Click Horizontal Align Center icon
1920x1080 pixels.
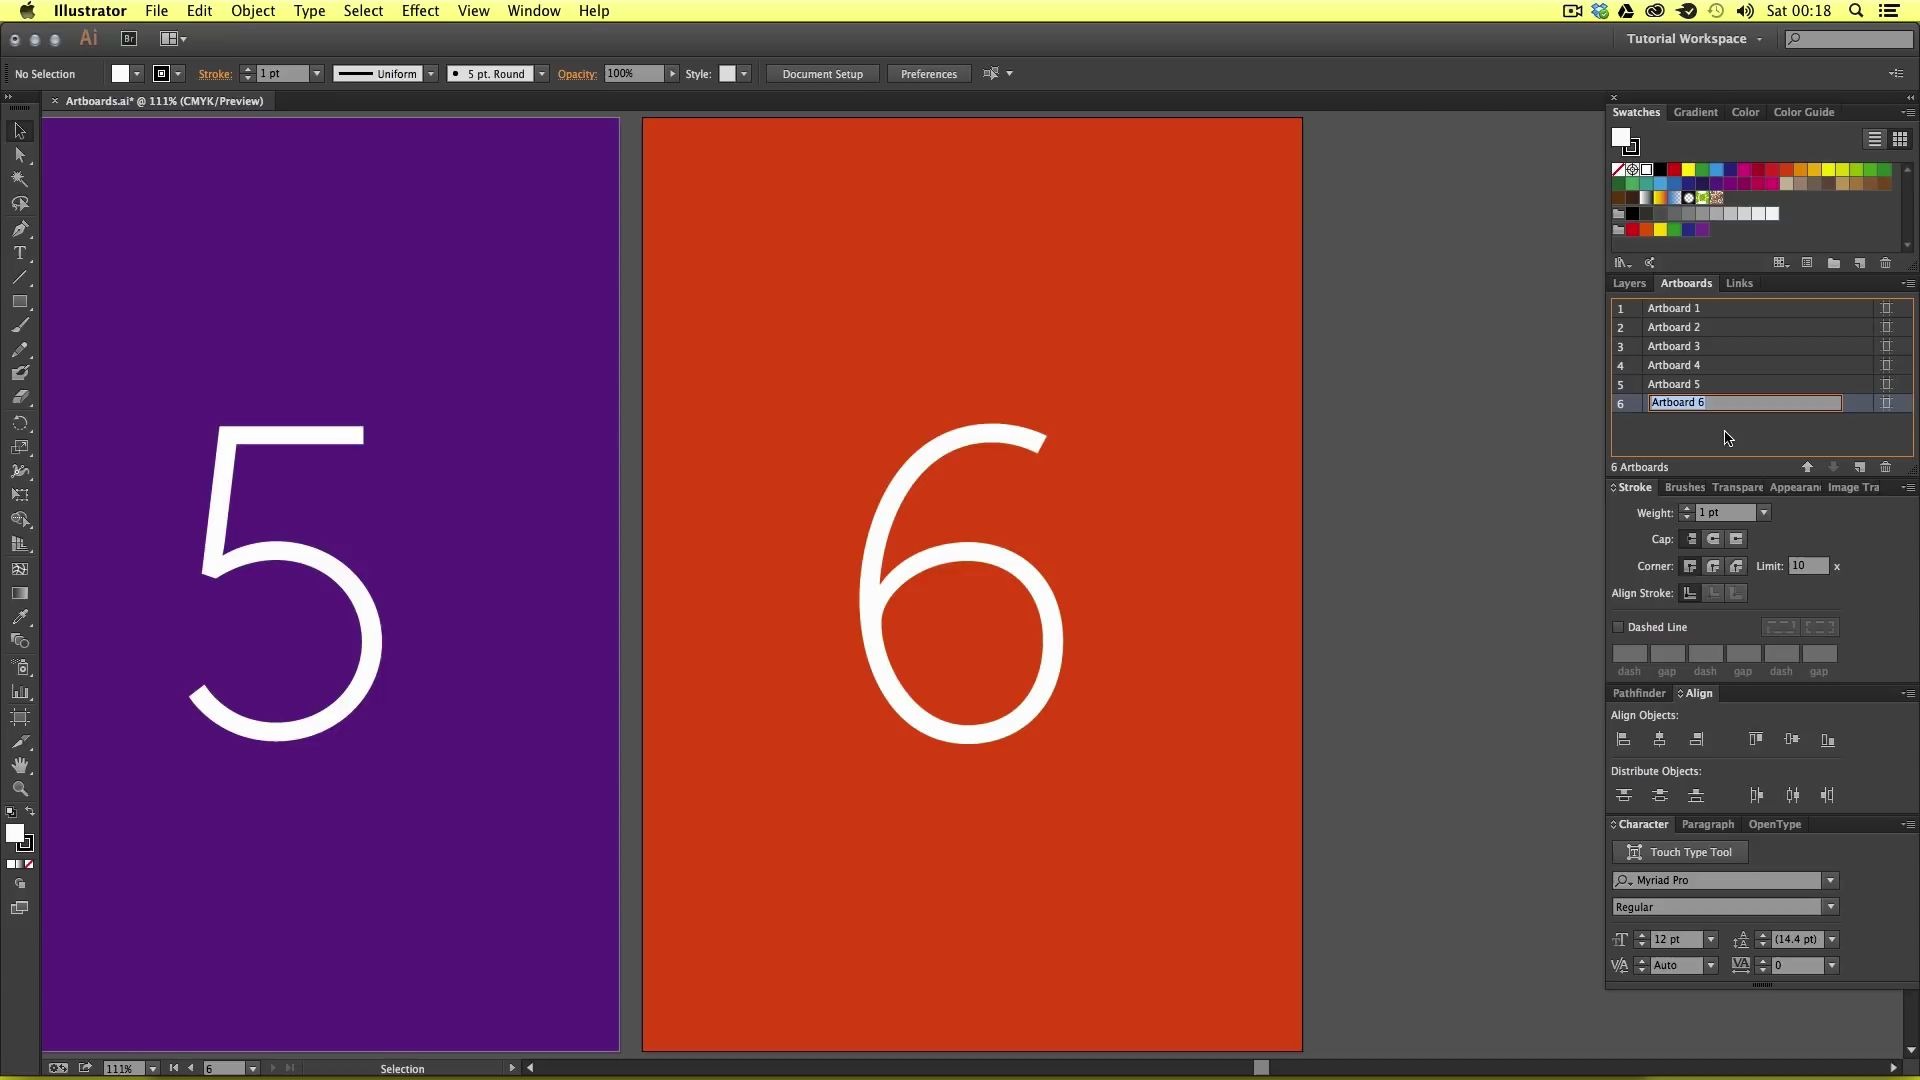[1659, 740]
